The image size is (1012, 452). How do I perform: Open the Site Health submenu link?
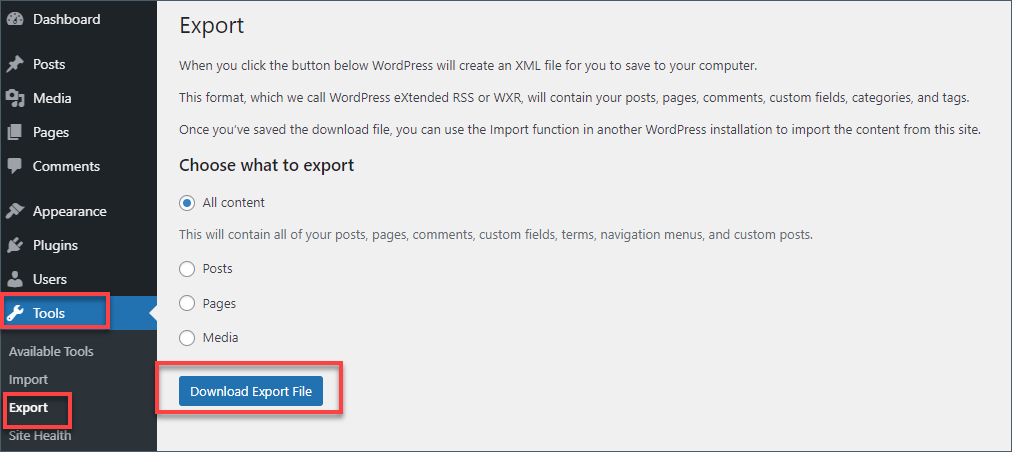(40, 435)
